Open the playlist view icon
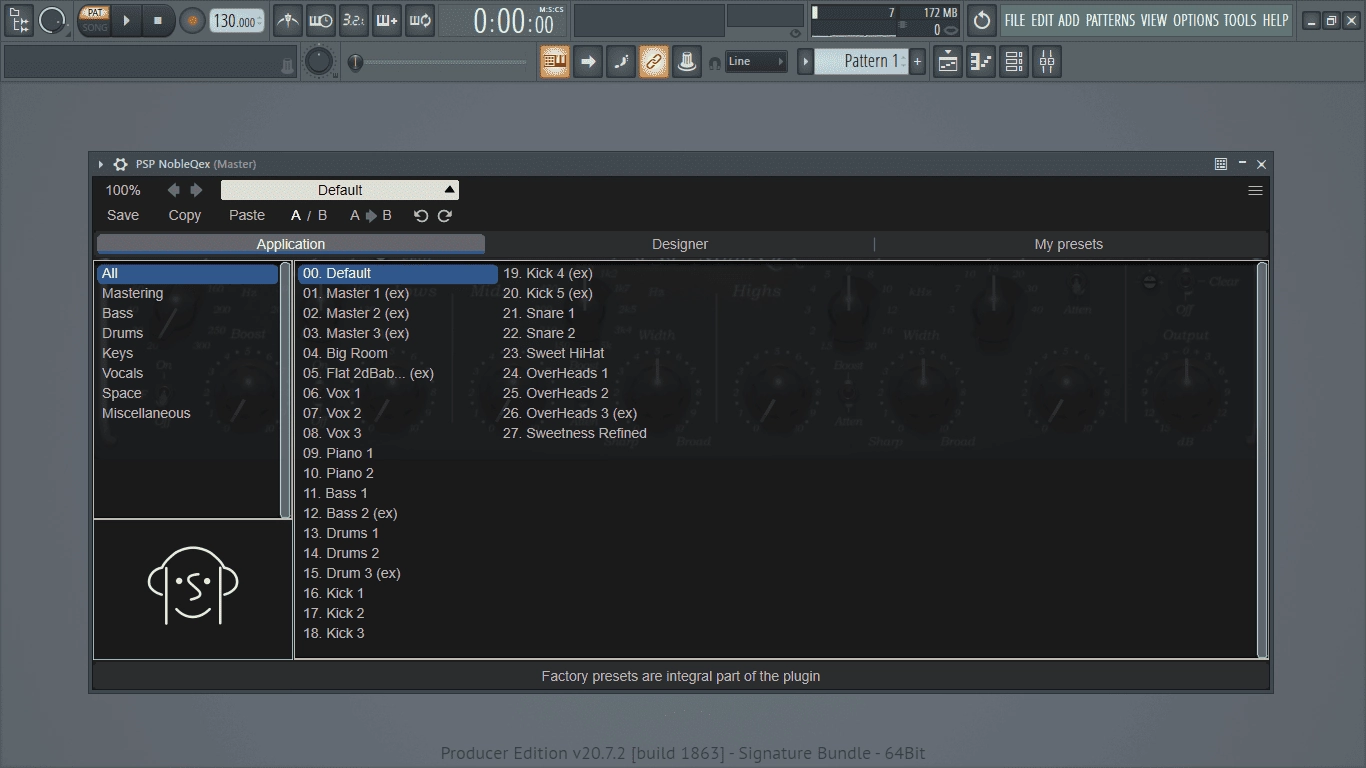 click(948, 62)
